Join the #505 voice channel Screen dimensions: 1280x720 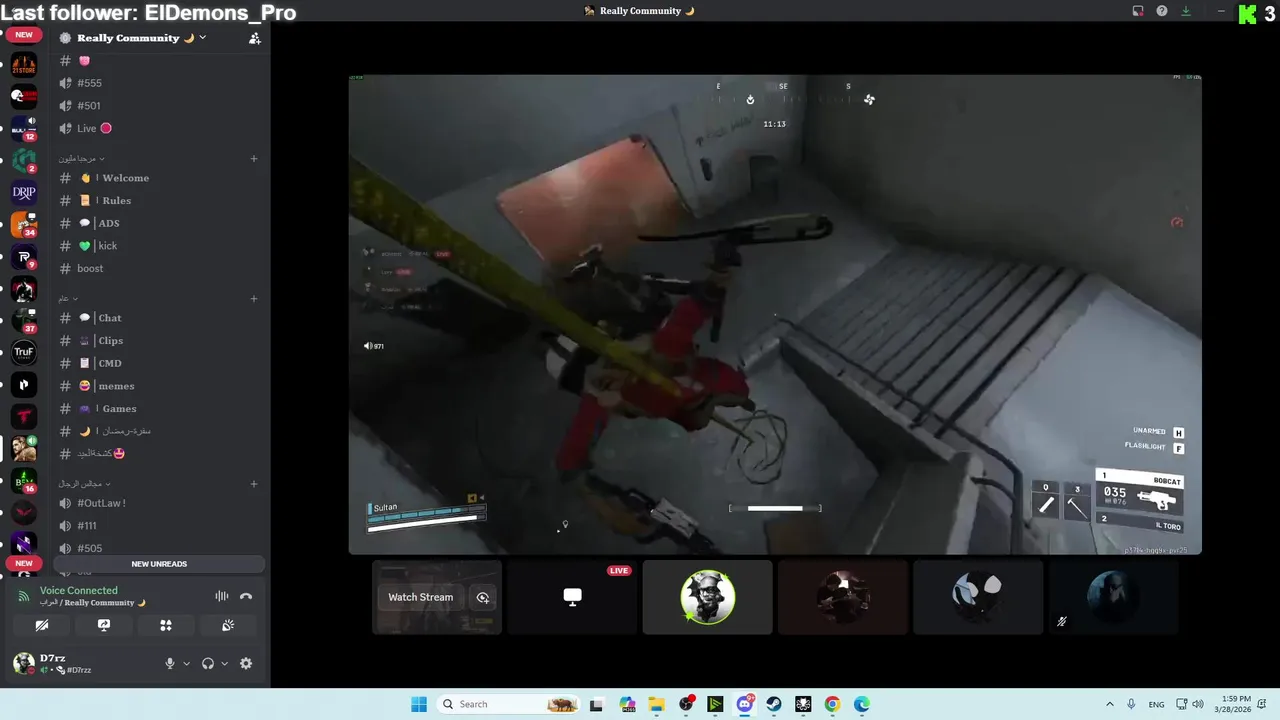159,548
